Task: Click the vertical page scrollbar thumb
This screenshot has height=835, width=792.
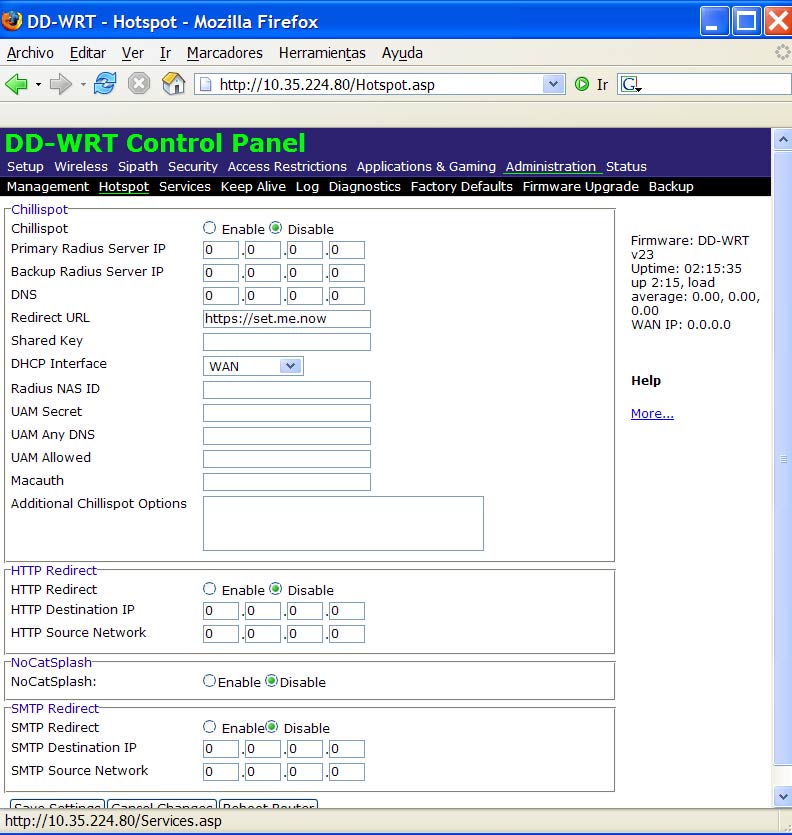Action: pyautogui.click(x=782, y=460)
